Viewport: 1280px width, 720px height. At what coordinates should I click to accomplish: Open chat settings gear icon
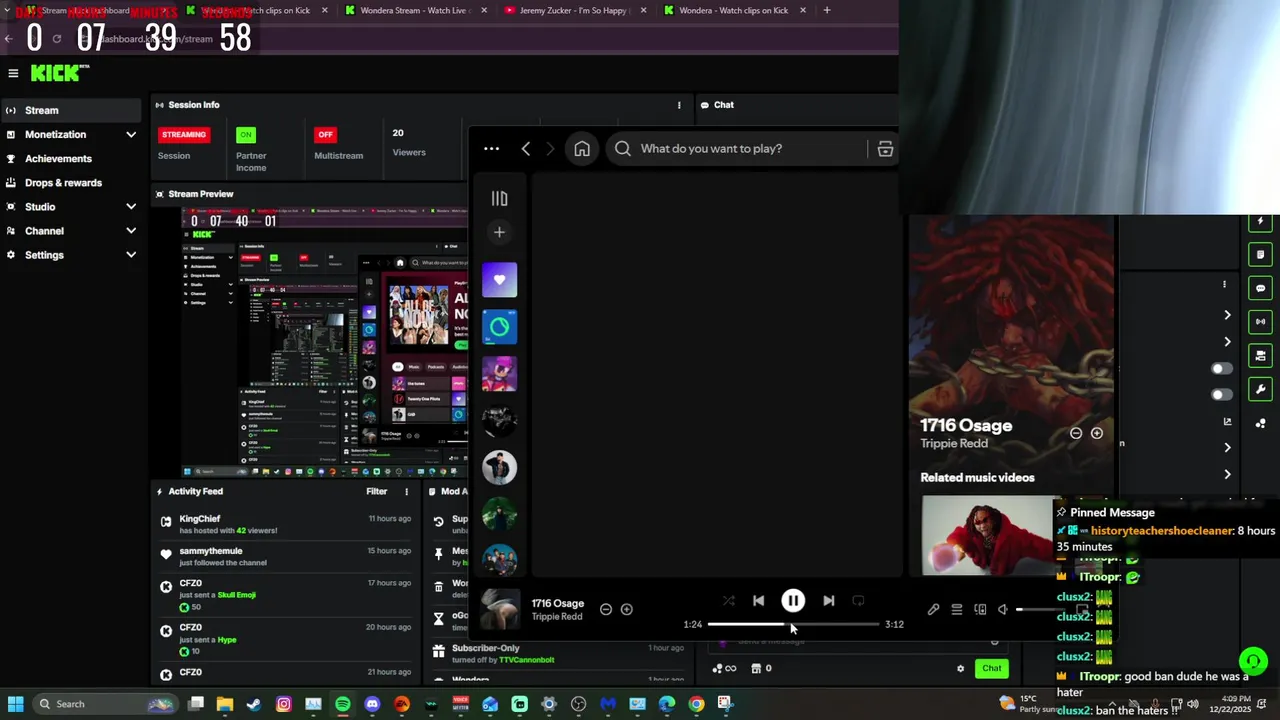click(x=960, y=668)
